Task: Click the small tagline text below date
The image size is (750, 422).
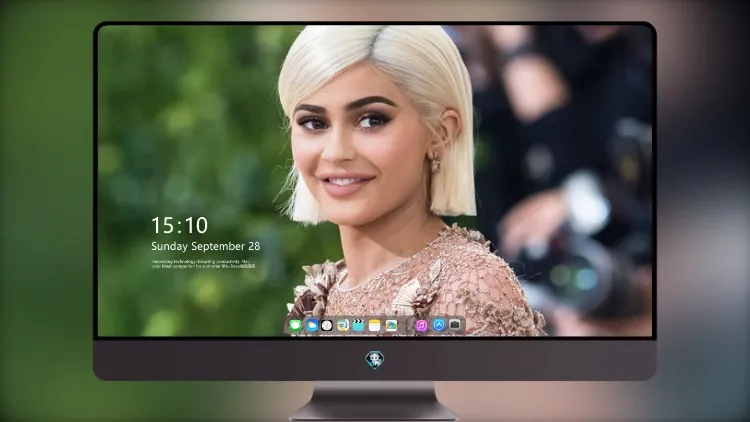Action: coord(203,264)
